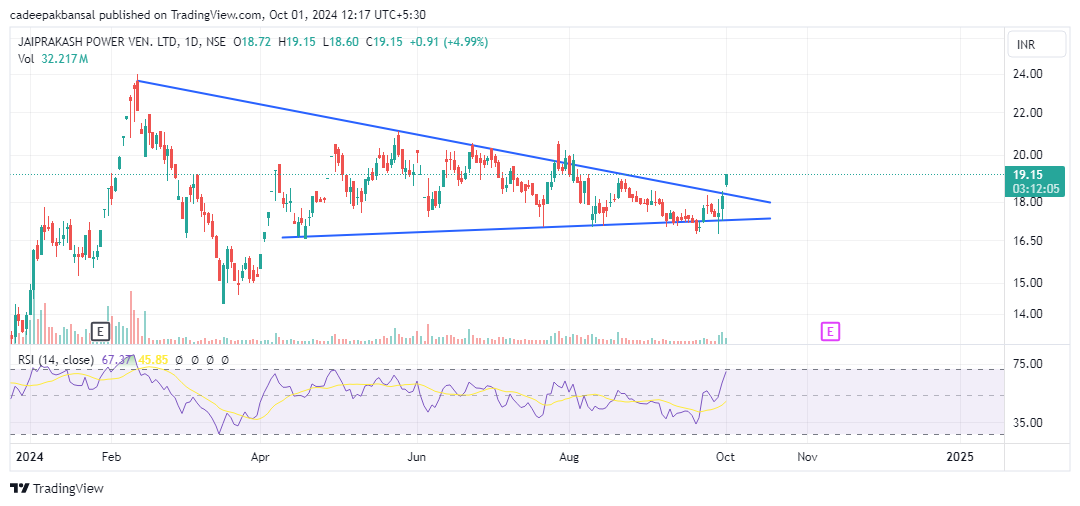Click the yellow RSI average value 45.85

click(153, 359)
